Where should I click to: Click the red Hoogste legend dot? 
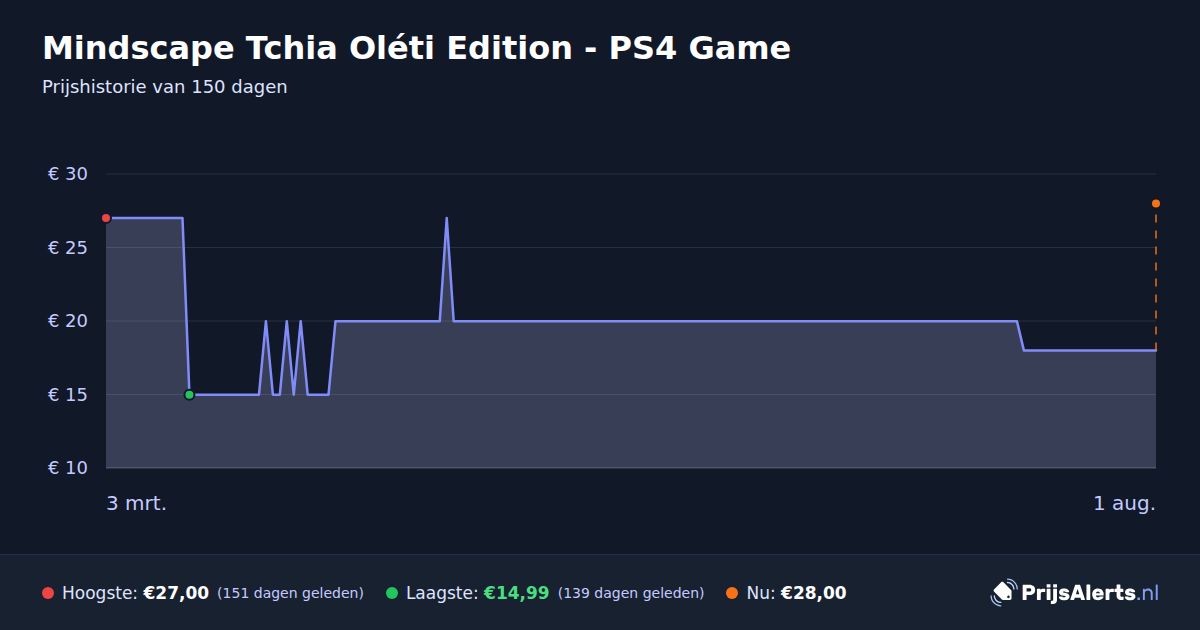click(48, 593)
